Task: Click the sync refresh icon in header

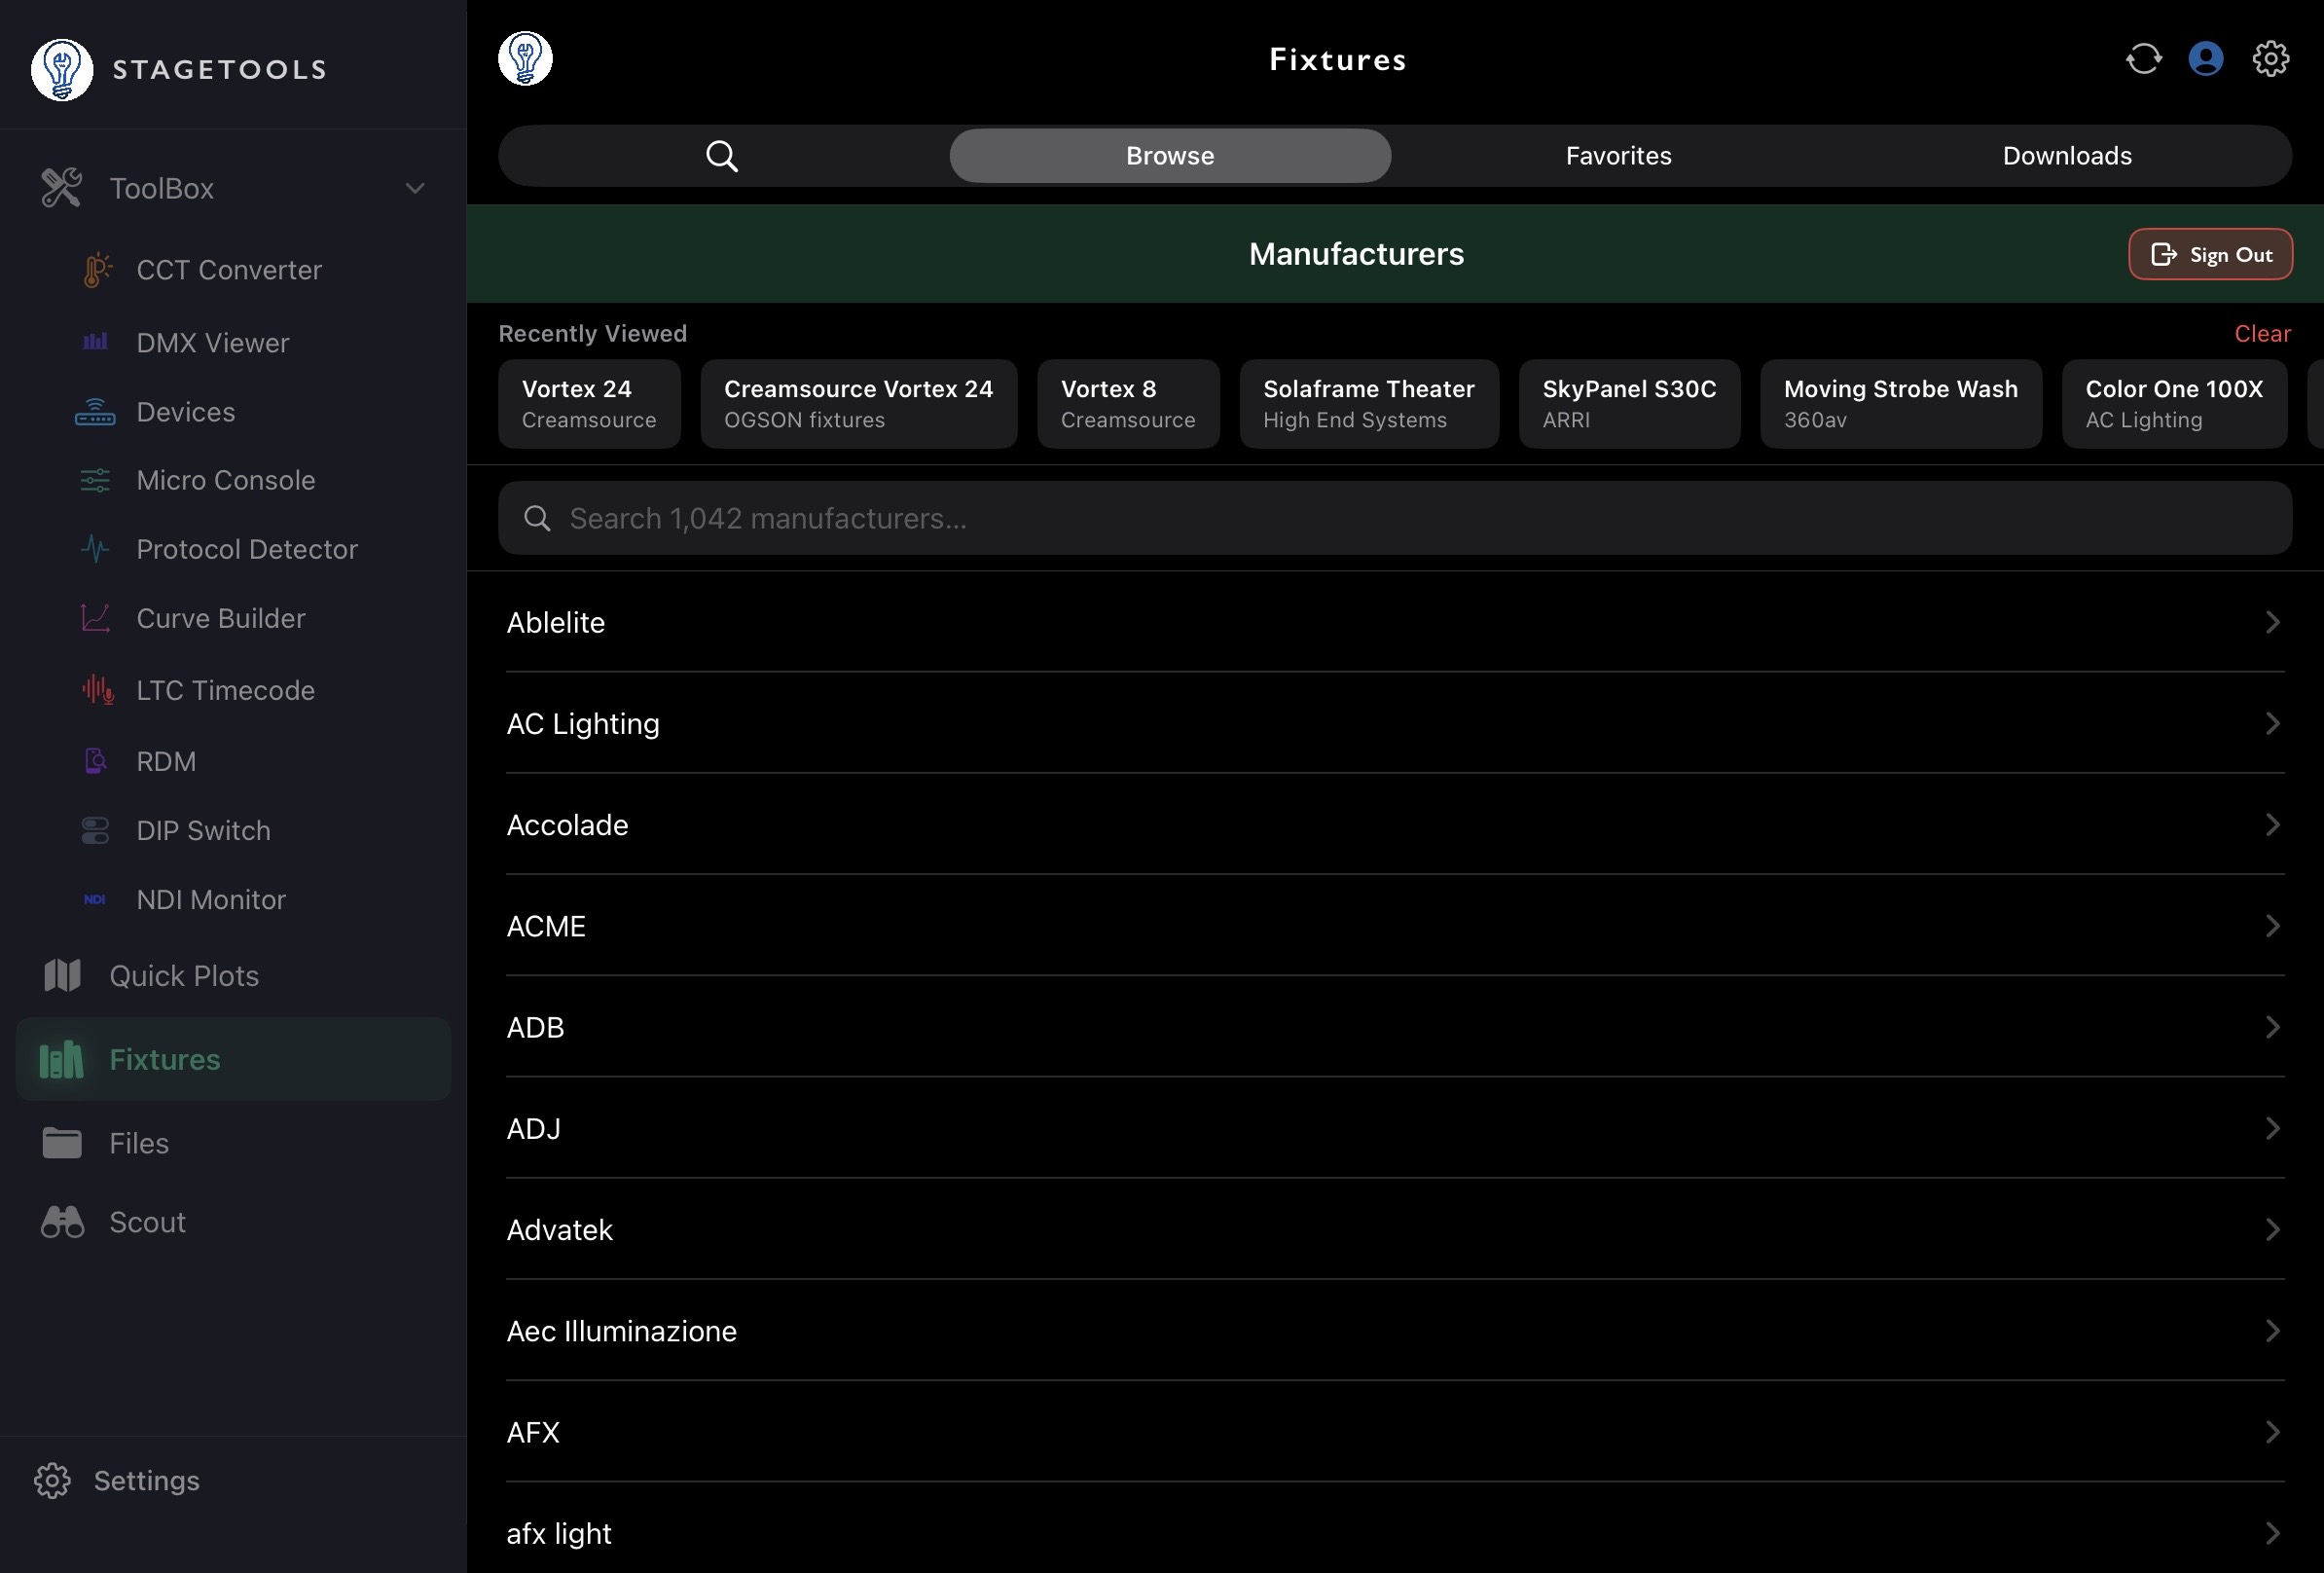Action: click(x=2143, y=59)
